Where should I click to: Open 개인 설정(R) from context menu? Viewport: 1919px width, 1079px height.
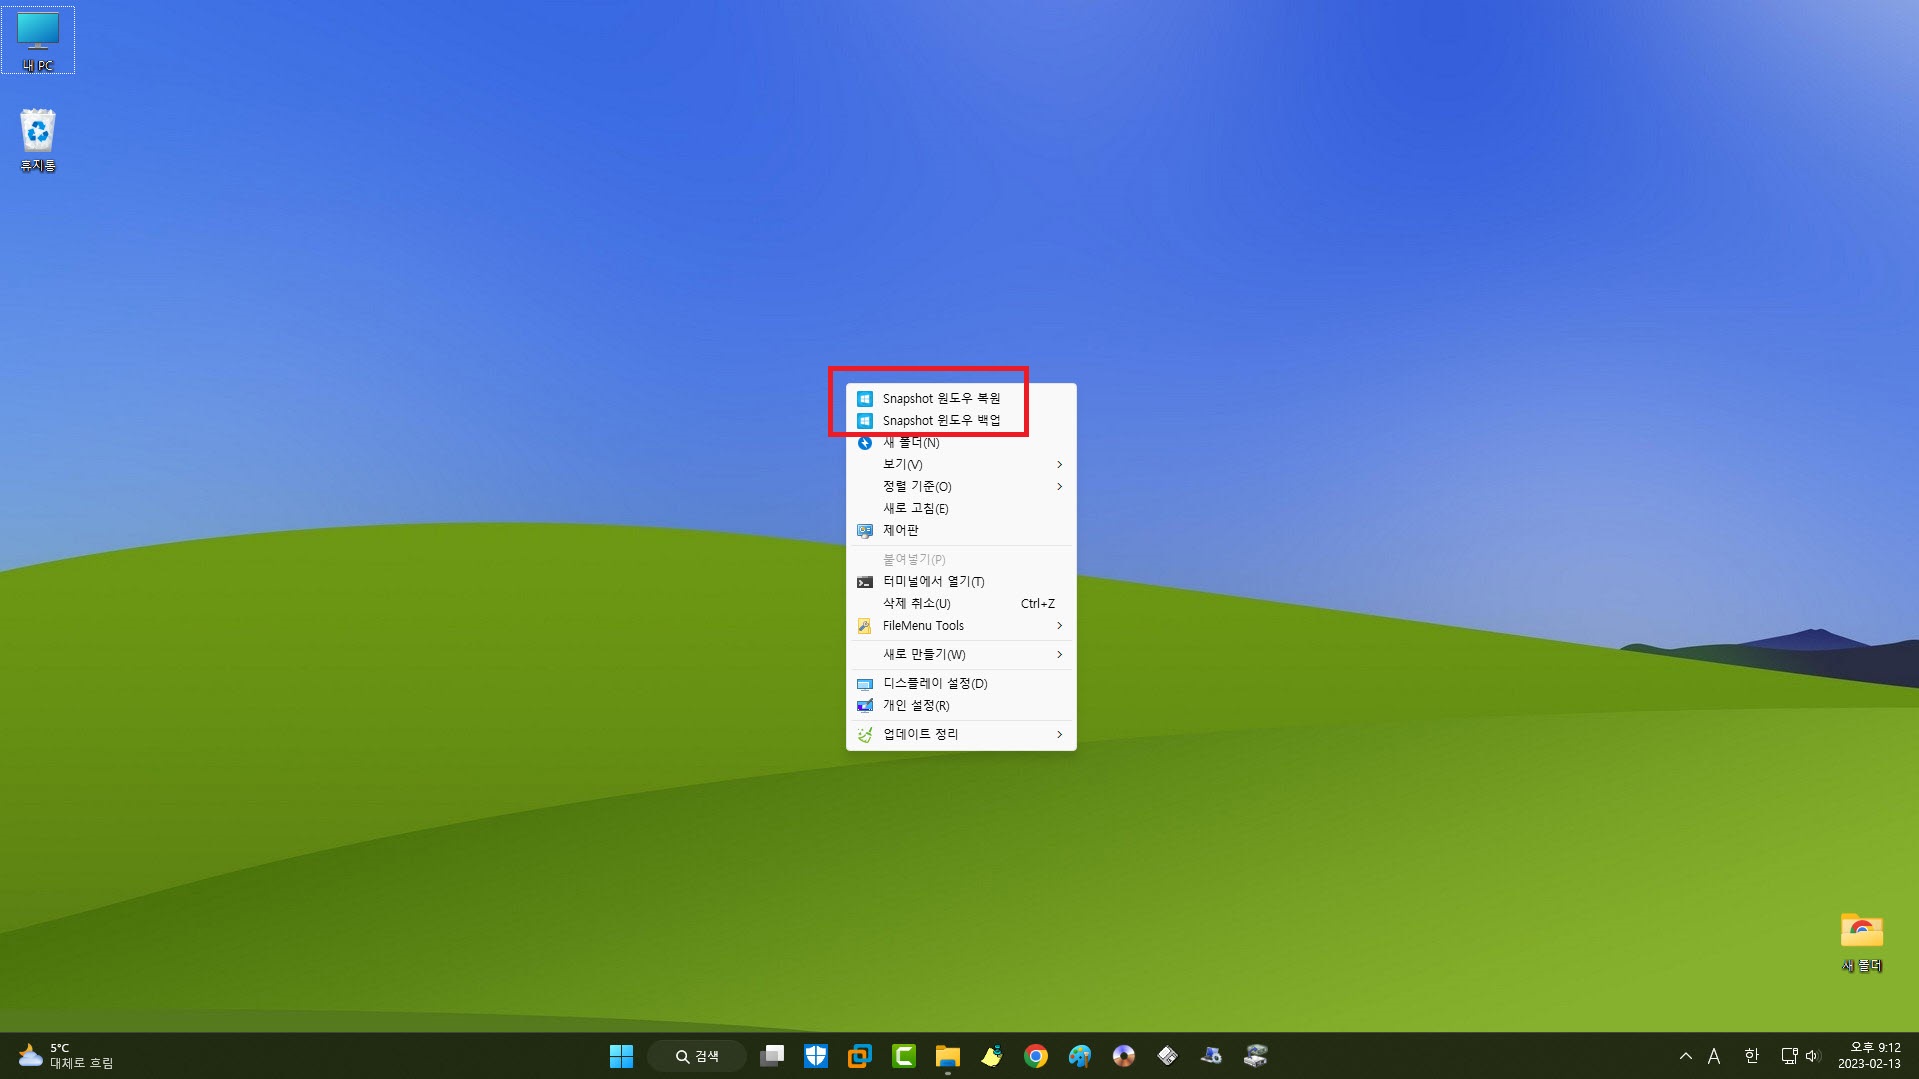tap(961, 705)
